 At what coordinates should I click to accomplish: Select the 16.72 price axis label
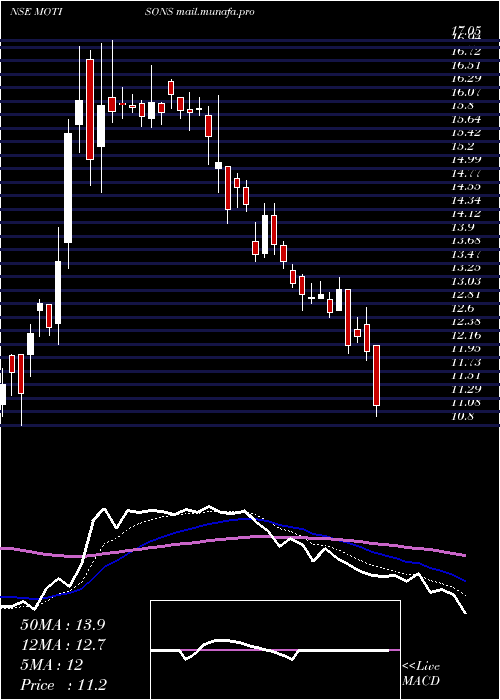tap(466, 52)
